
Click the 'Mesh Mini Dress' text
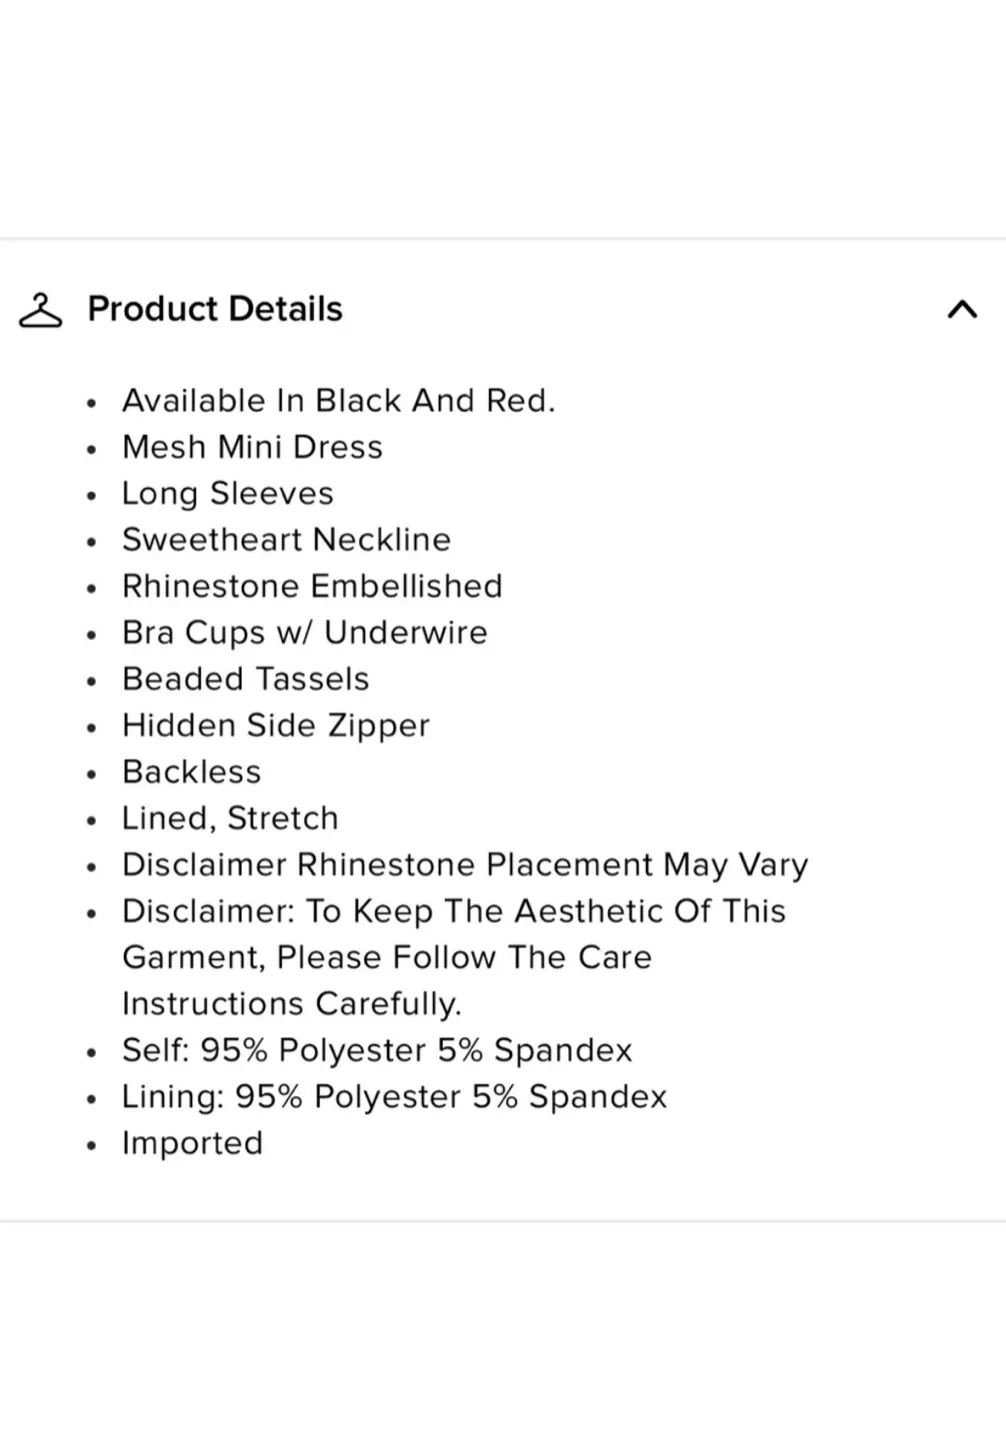coord(252,447)
